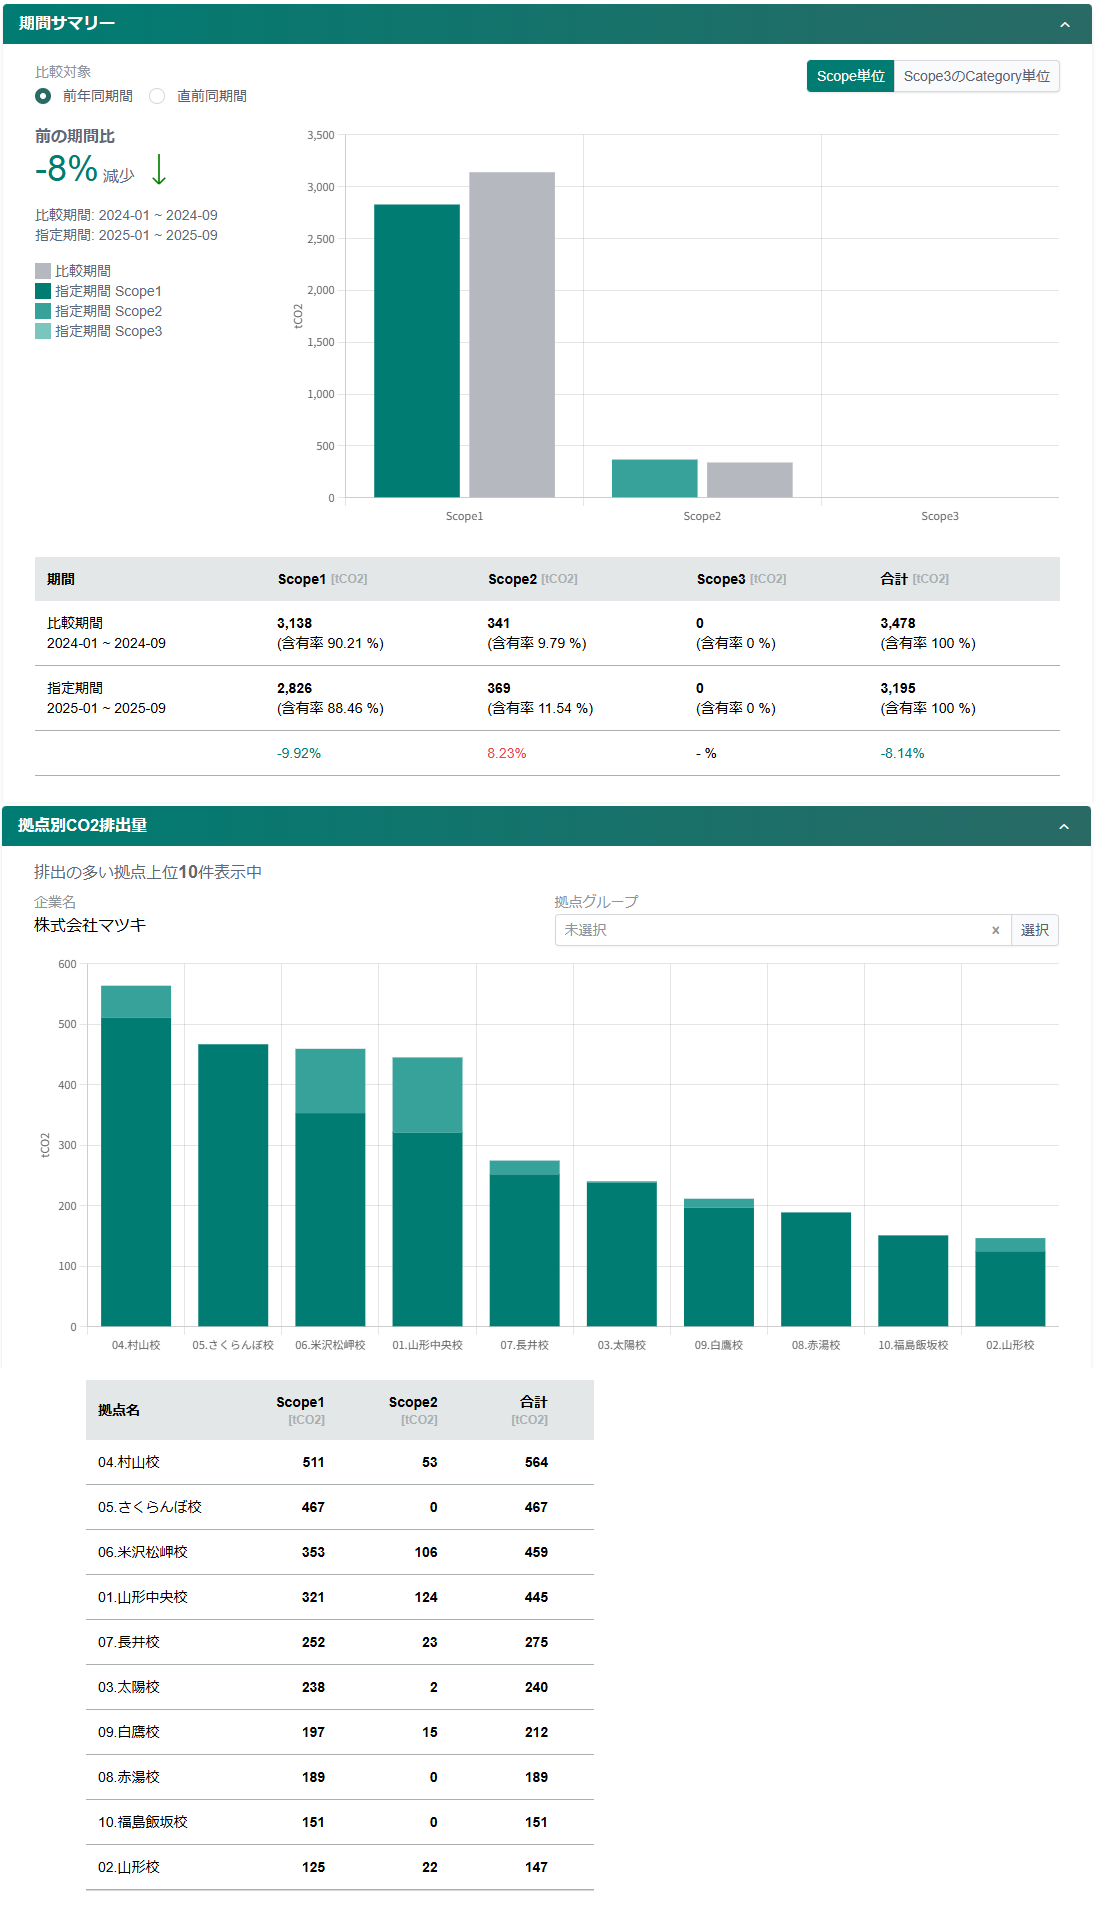Click the green downward decrease arrow icon
The width and height of the screenshot is (1098, 1915).
coord(159,169)
